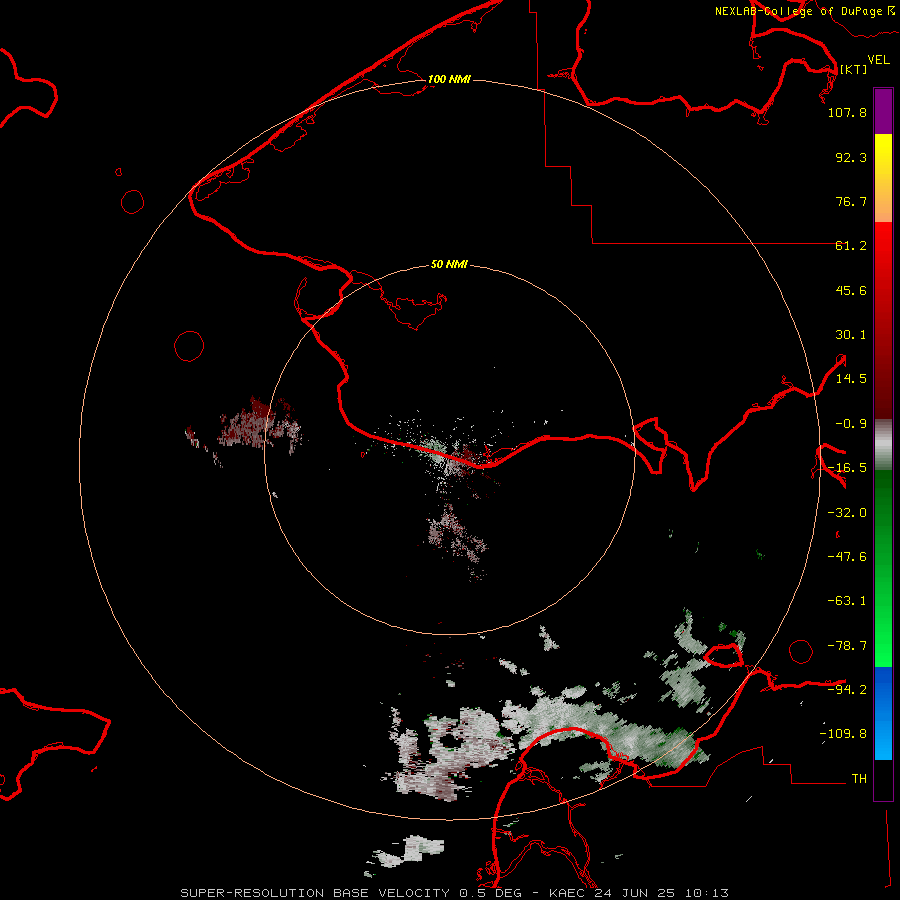This screenshot has width=900, height=900.
Task: Click the 30.1 scale value
Action: pos(851,335)
